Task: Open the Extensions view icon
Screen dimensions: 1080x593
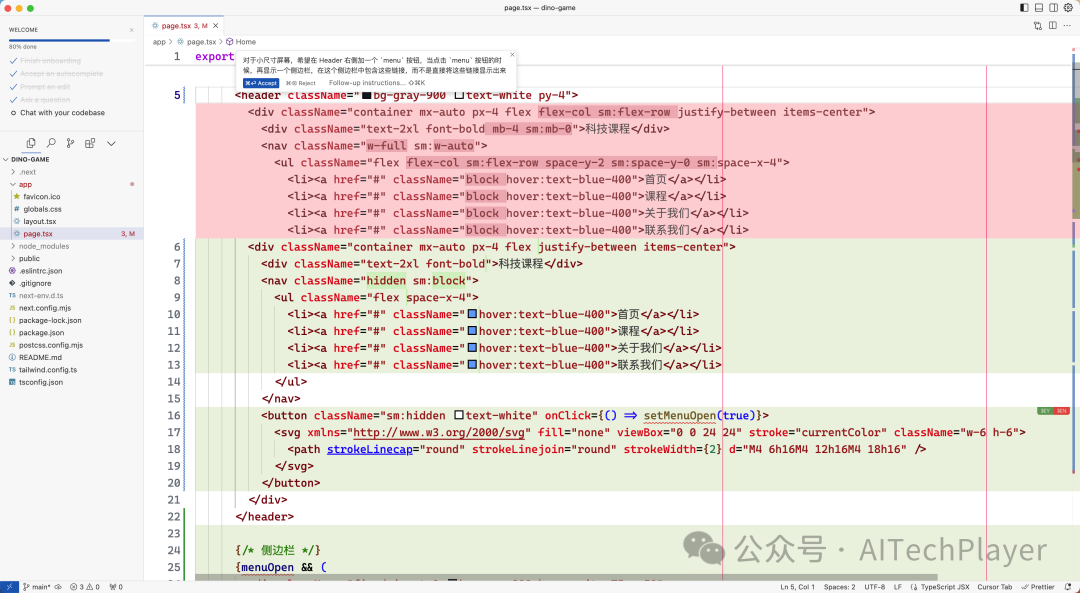Action: point(90,143)
